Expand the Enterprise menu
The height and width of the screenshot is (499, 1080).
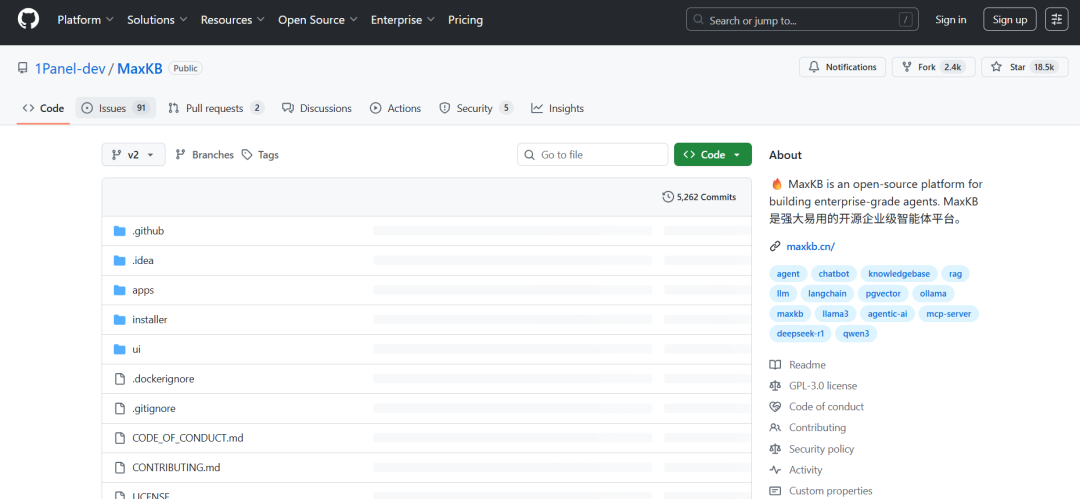(403, 20)
